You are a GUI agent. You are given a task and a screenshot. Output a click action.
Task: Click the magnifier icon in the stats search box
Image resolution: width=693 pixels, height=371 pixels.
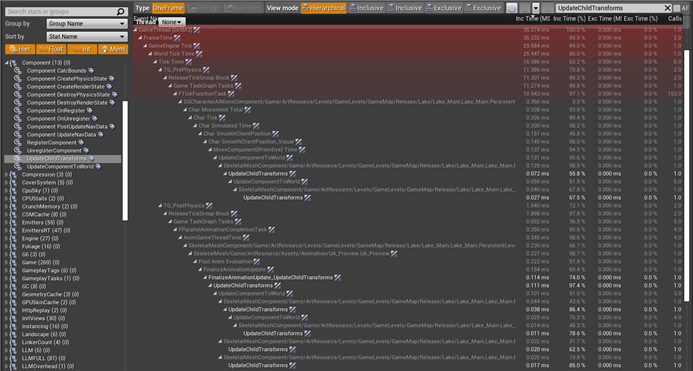click(121, 12)
